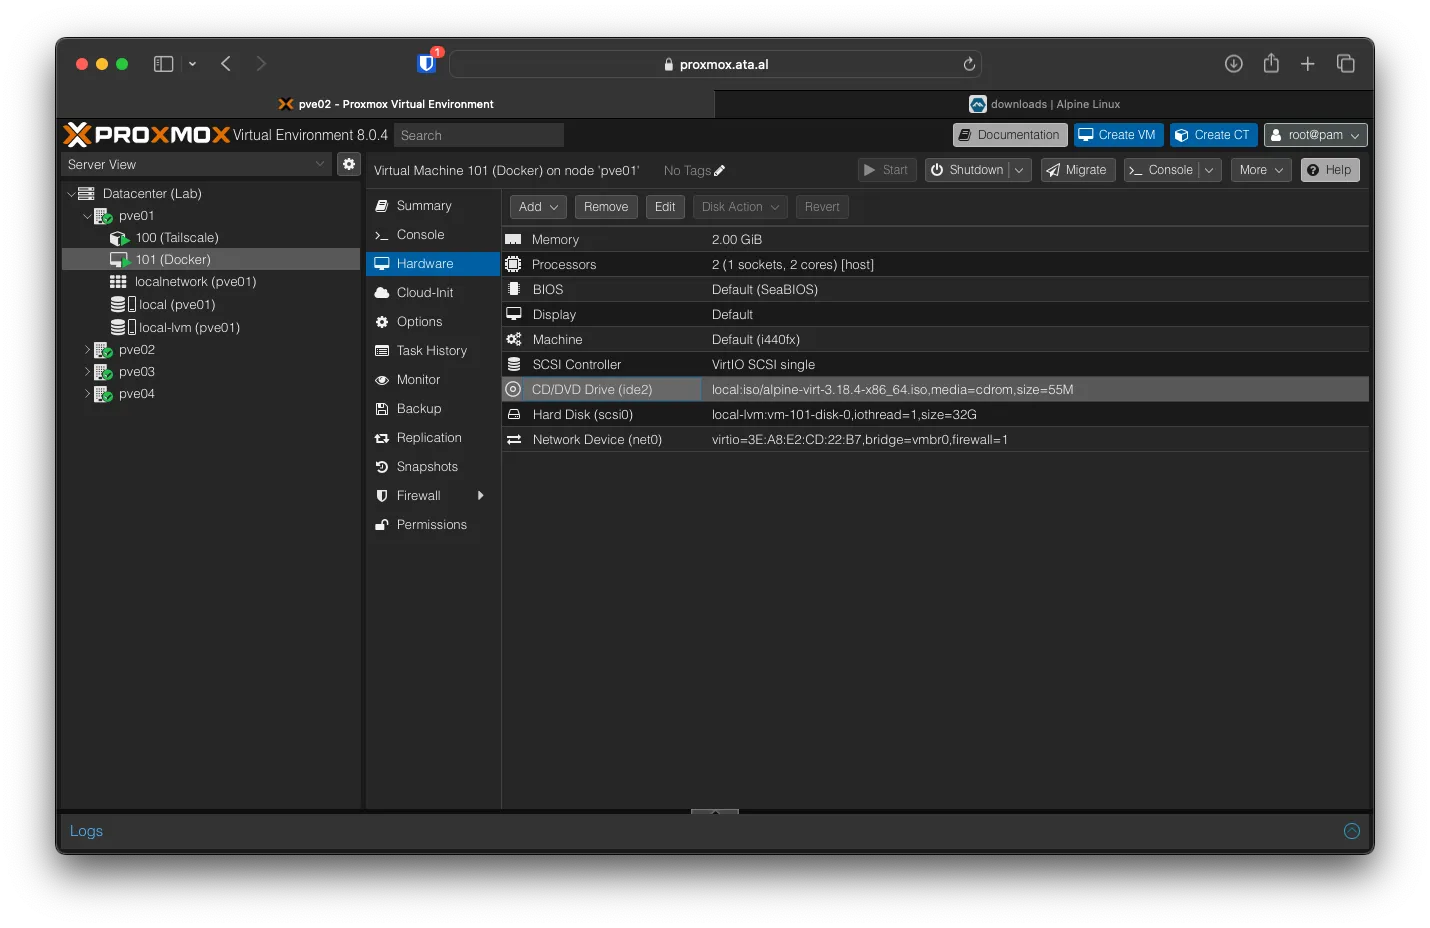Select the Display row
This screenshot has width=1430, height=928.
click(x=935, y=314)
